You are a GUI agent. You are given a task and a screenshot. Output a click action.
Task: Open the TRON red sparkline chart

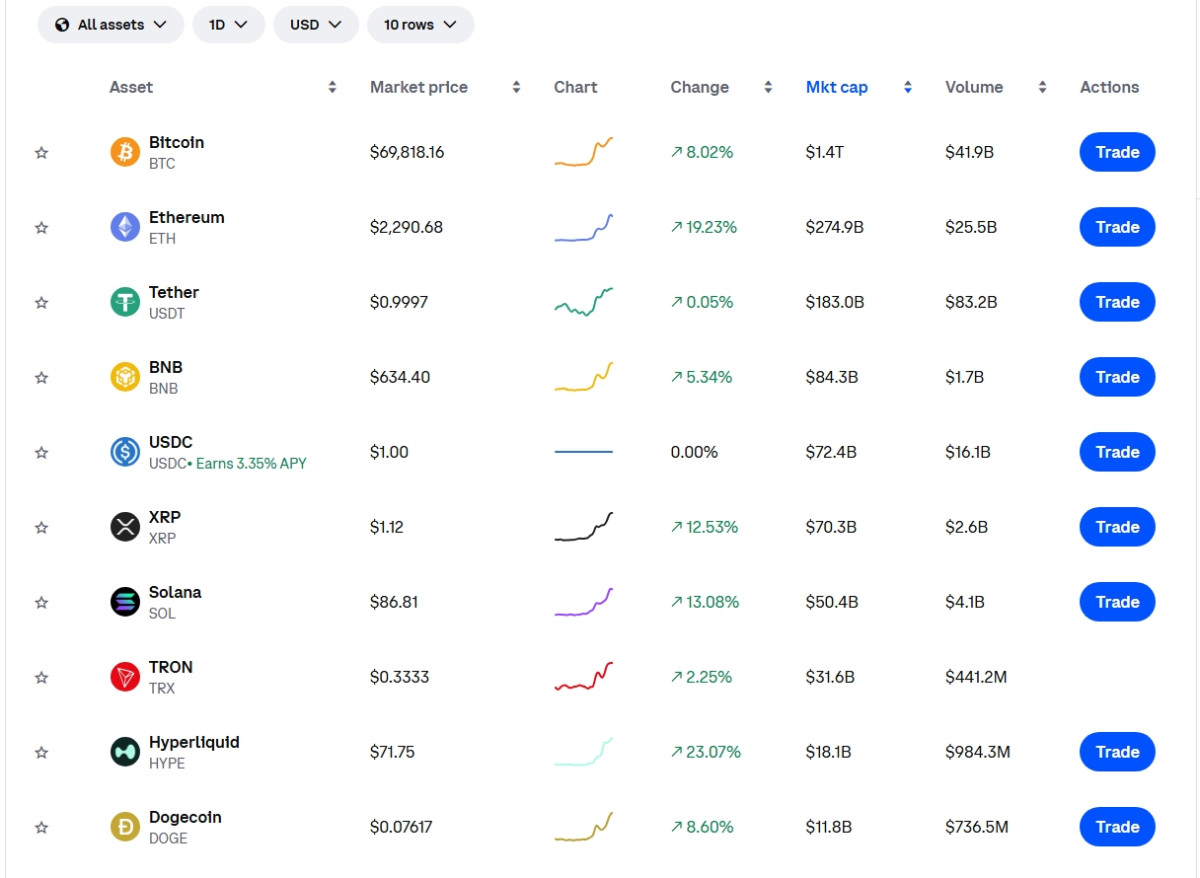coord(584,677)
